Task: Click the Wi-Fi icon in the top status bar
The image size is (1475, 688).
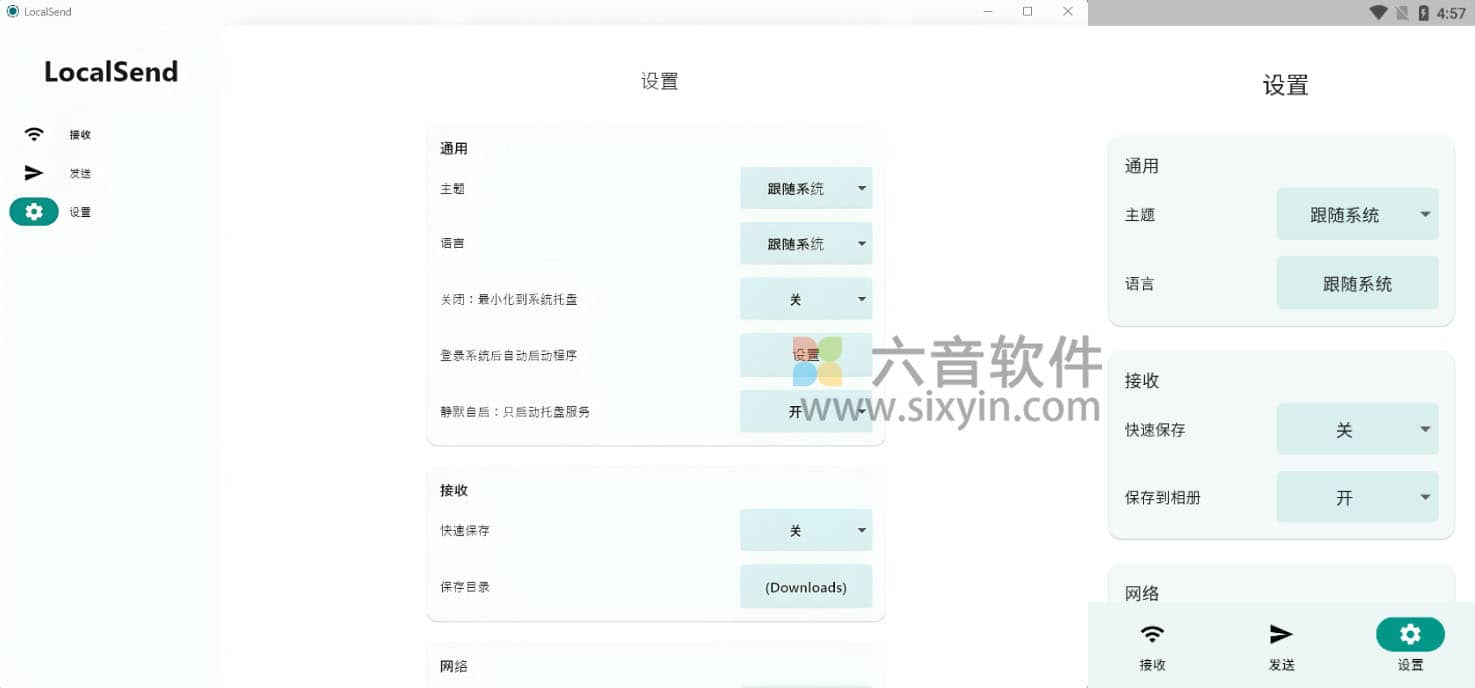Action: pyautogui.click(x=1378, y=13)
